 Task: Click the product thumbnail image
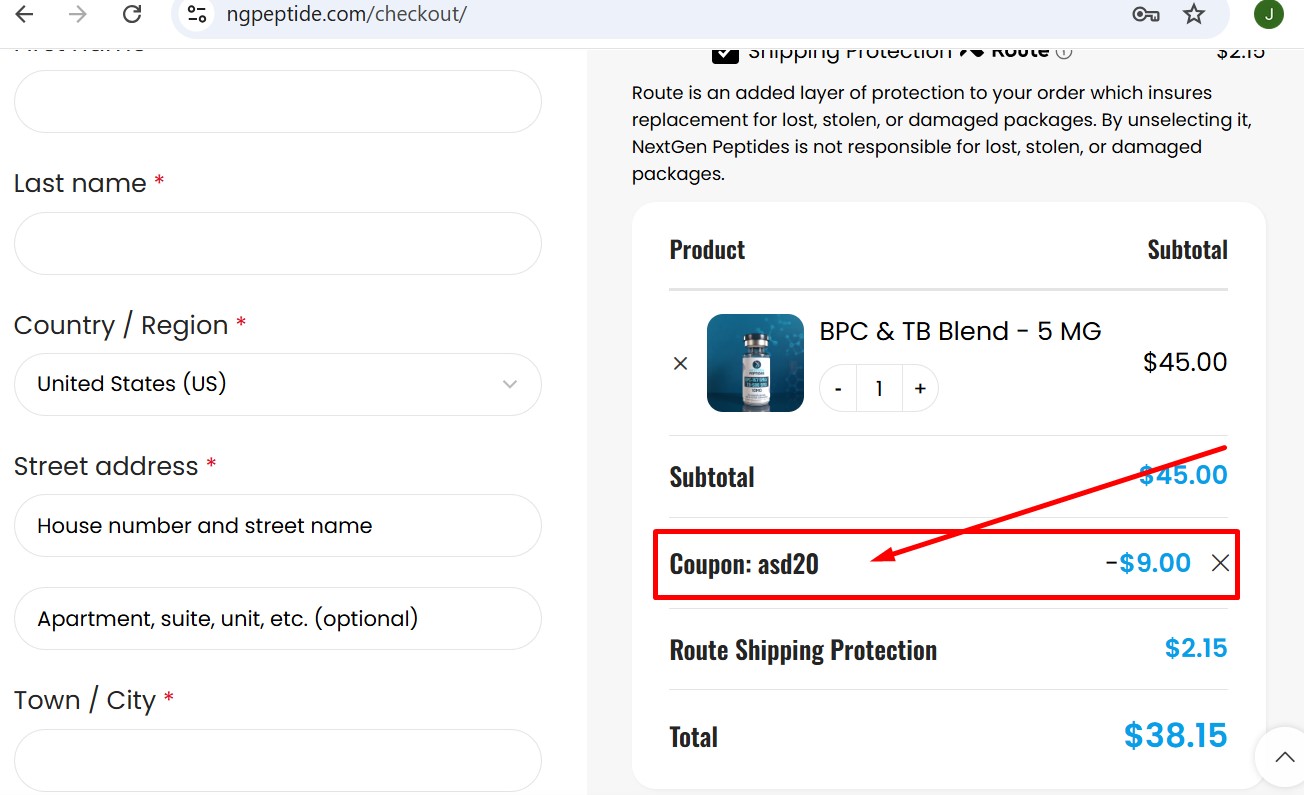[x=755, y=363]
